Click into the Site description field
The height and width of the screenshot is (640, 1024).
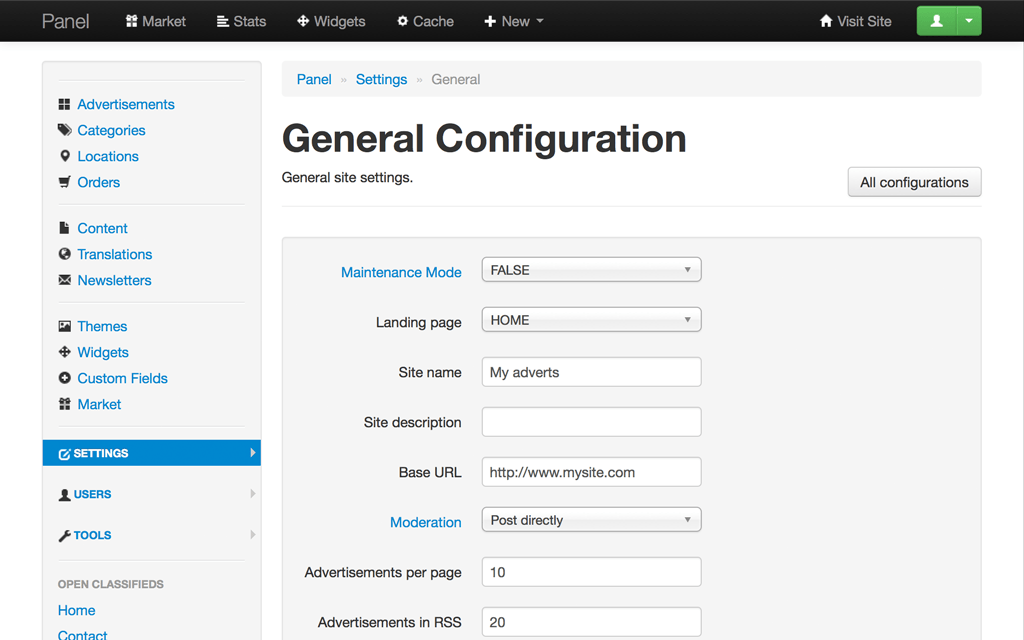(x=591, y=422)
